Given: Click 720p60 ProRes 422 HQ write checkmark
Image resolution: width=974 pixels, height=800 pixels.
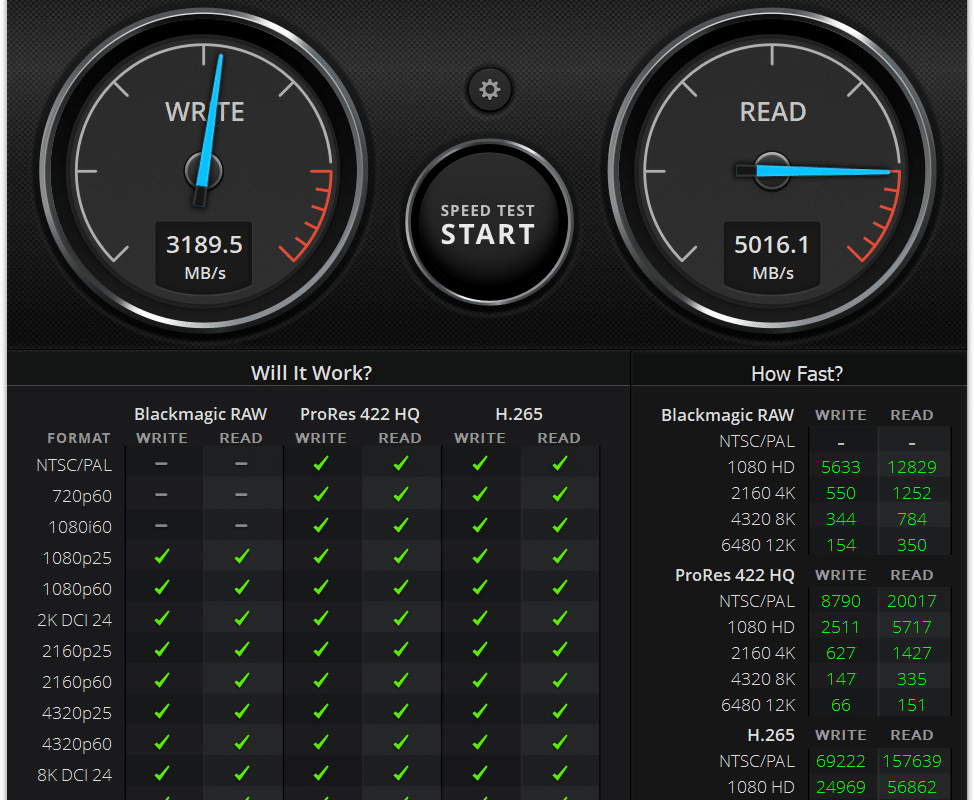Looking at the screenshot, I should pyautogui.click(x=321, y=494).
